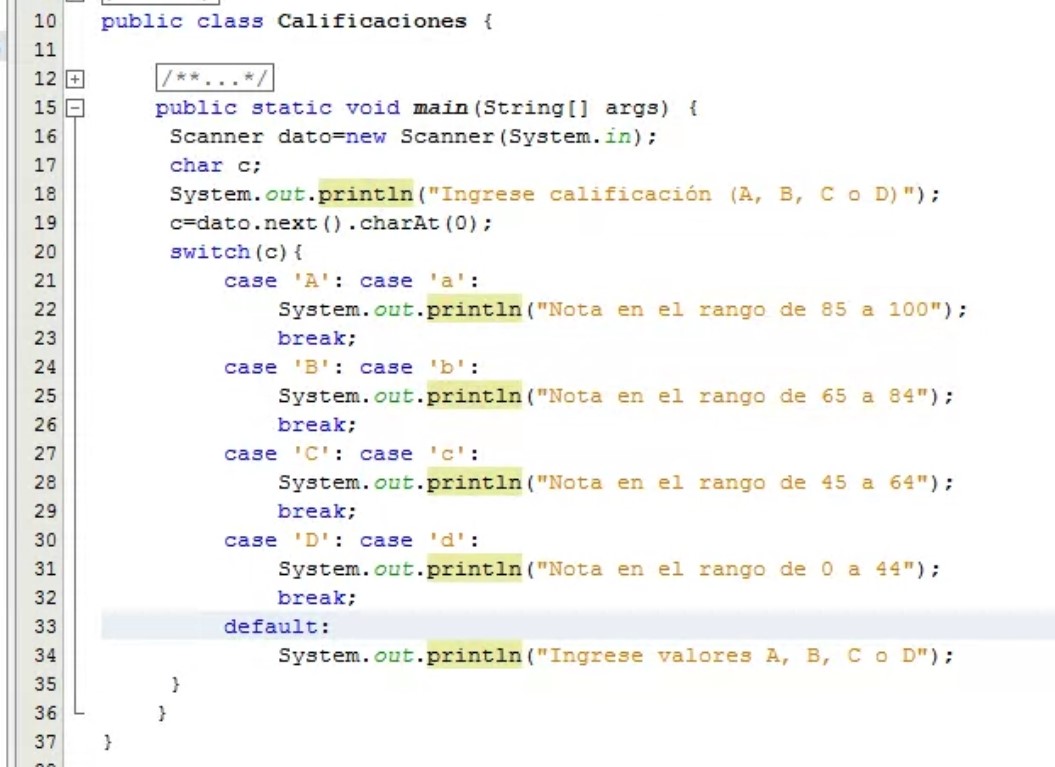Viewport: 1055px width, 767px height.
Task: Click the break statement on line 29
Action: pos(317,512)
